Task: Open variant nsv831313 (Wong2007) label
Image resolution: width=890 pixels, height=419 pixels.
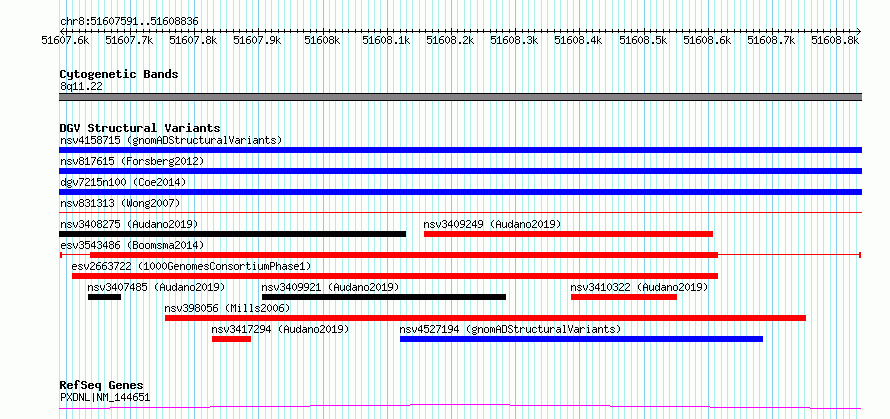Action: pyautogui.click(x=120, y=203)
